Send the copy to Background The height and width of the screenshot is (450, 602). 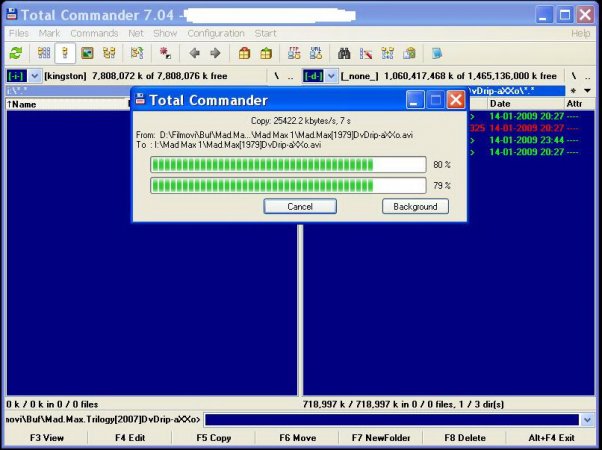pos(415,206)
